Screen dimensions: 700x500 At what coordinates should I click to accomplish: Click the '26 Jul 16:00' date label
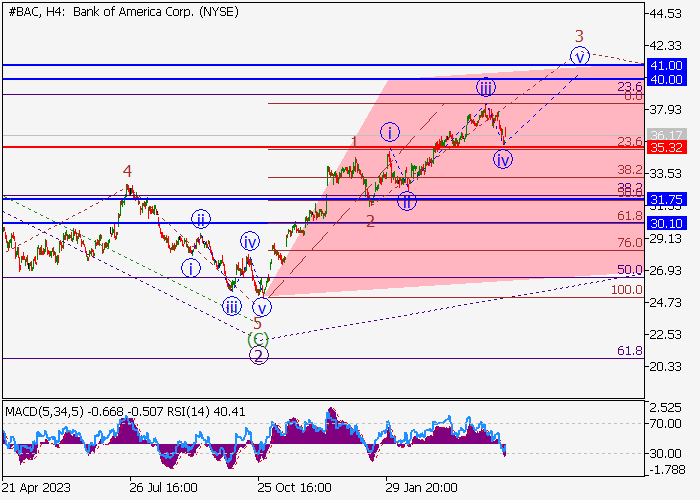(x=163, y=487)
